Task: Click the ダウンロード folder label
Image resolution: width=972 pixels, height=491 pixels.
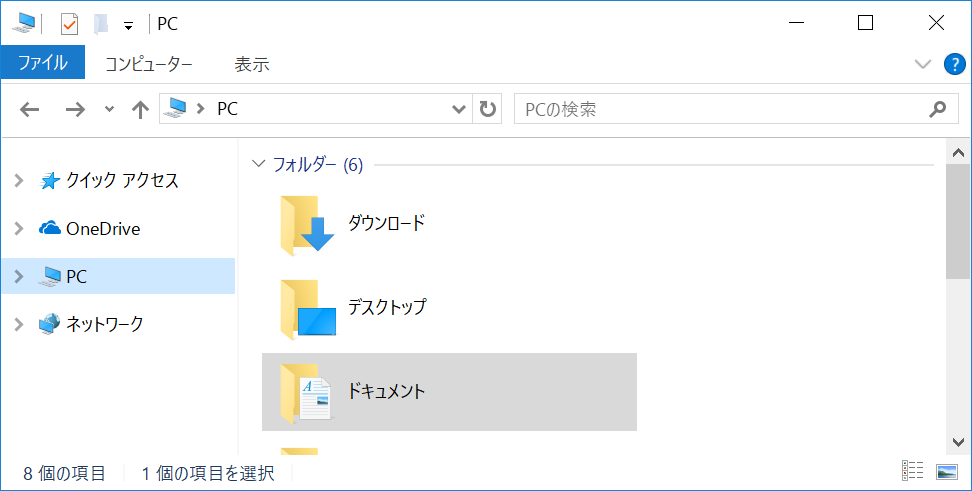Action: tap(386, 223)
